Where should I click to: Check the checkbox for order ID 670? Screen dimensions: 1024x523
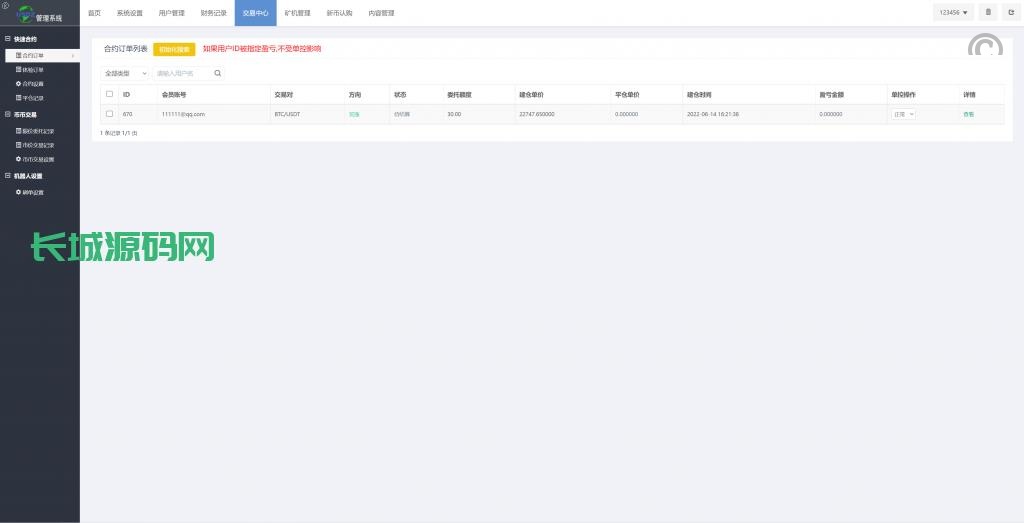[x=109, y=114]
